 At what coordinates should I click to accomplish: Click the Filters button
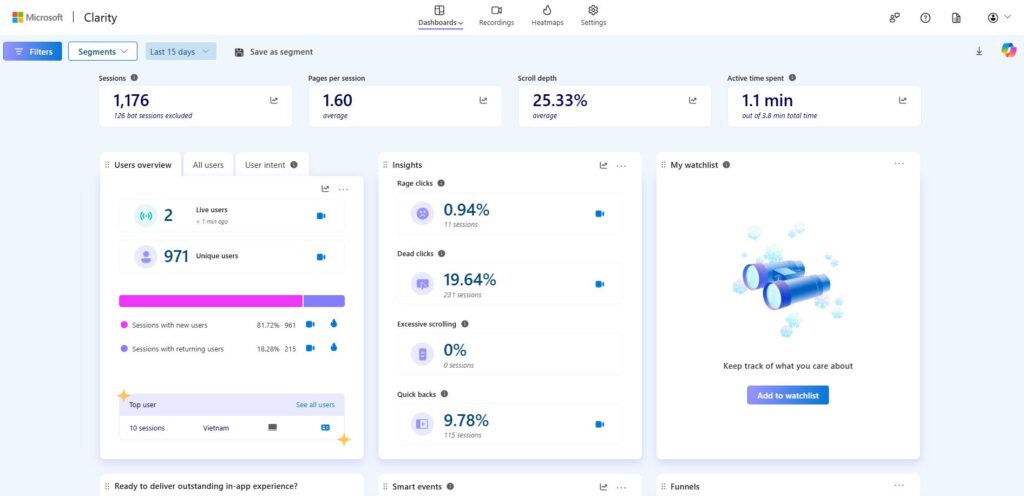[x=33, y=52]
